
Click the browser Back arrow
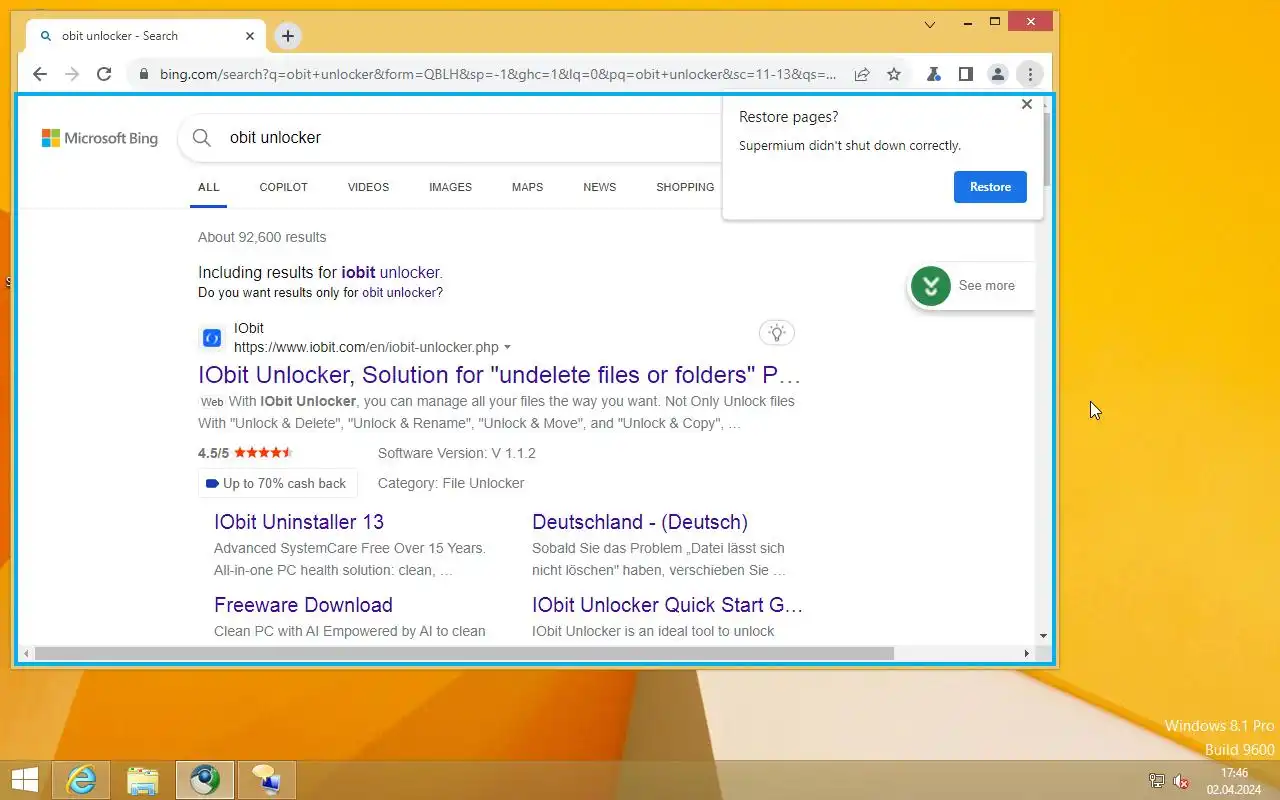tap(40, 74)
